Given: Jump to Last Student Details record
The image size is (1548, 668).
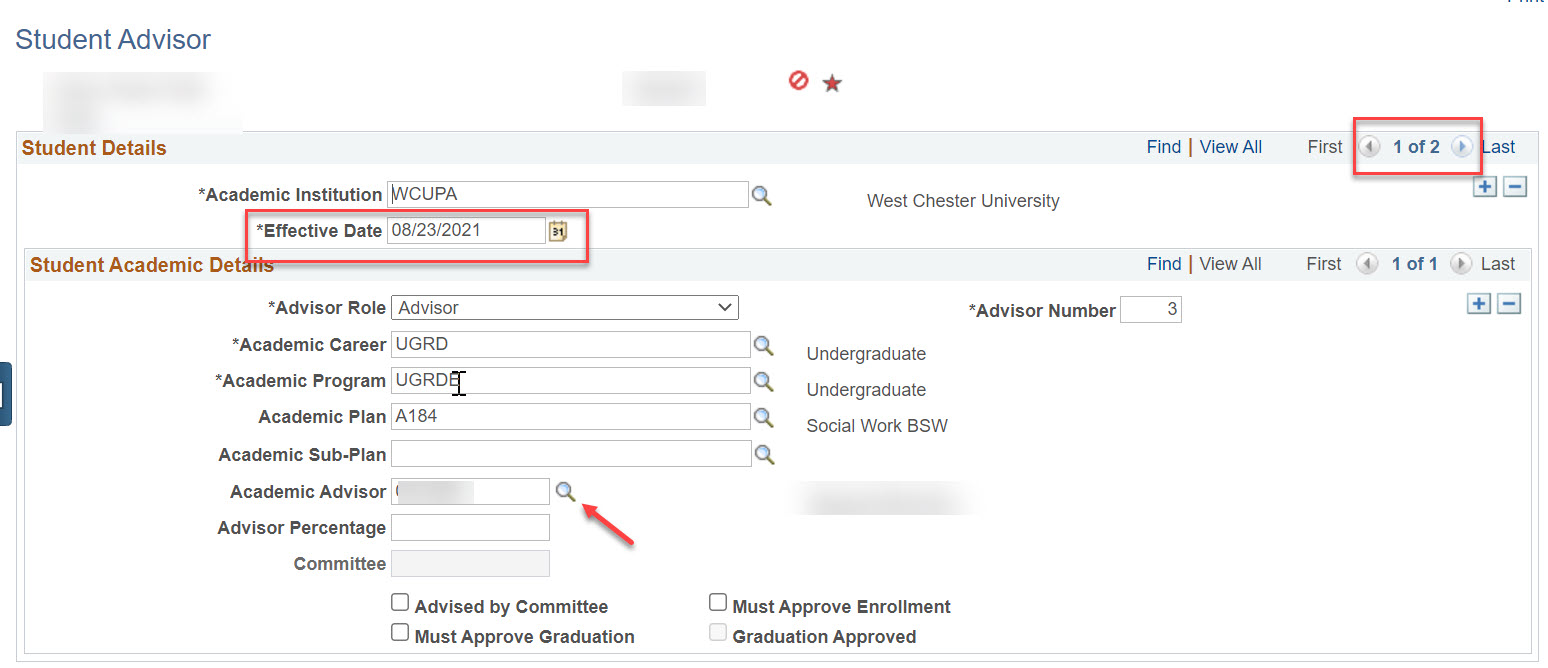Looking at the screenshot, I should 1498,147.
